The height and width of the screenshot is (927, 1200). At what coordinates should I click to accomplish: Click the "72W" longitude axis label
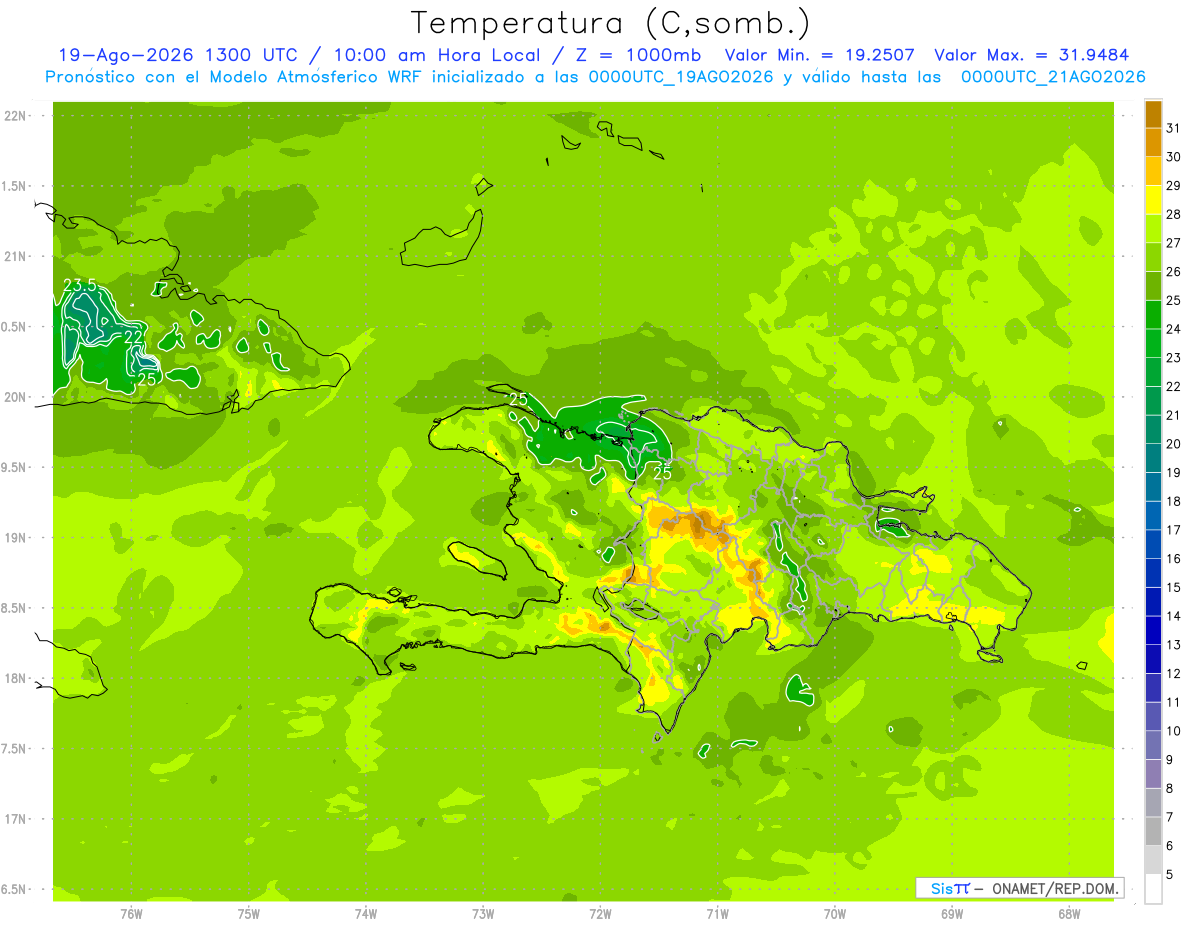(600, 914)
